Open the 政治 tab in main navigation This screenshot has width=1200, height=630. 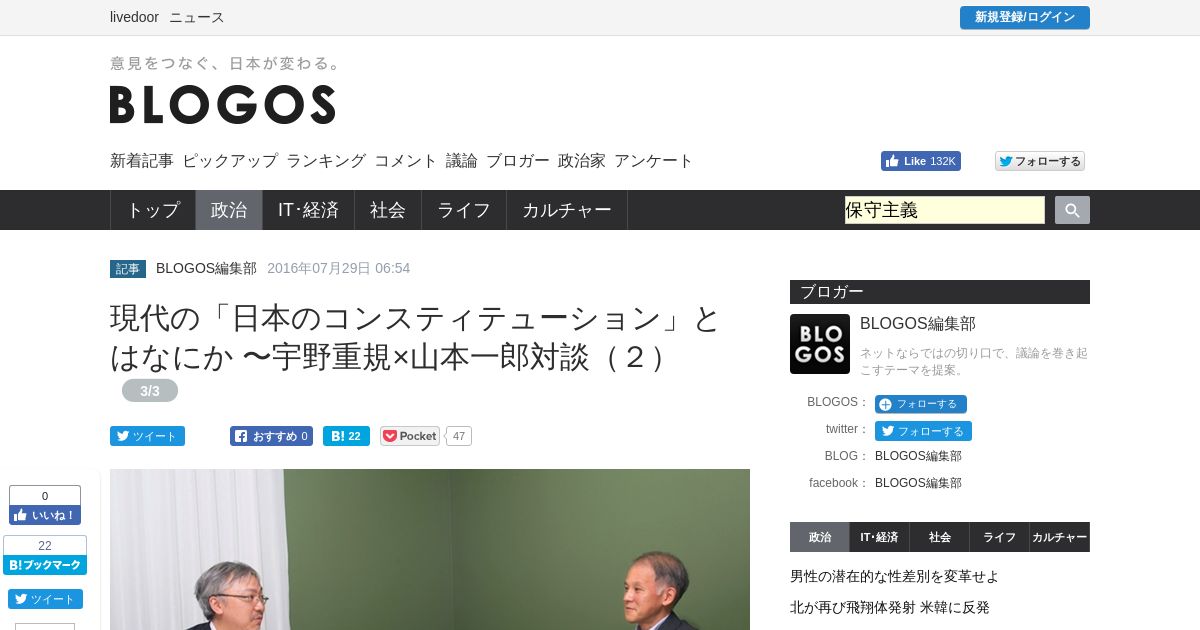coord(229,210)
